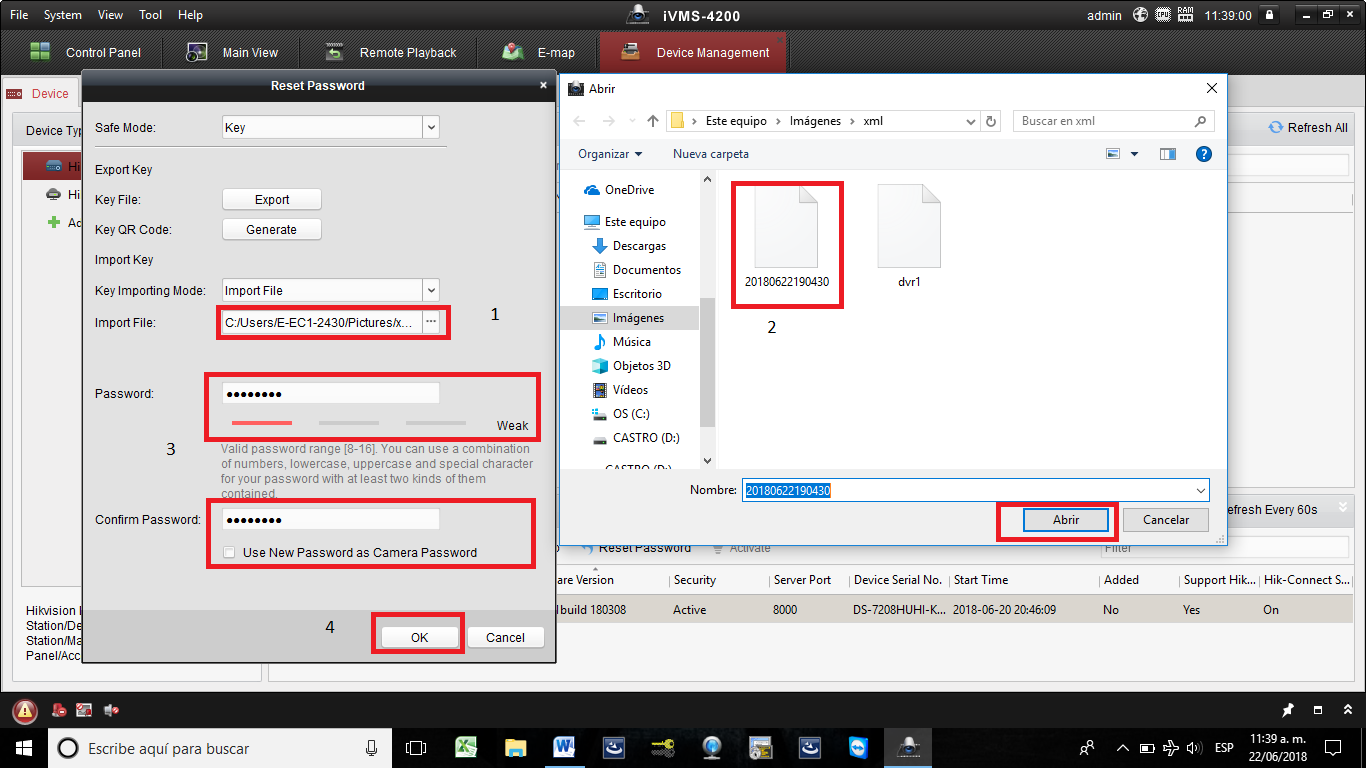The width and height of the screenshot is (1366, 768).
Task: Click the CPU usage indicator icon
Action: tap(1163, 15)
